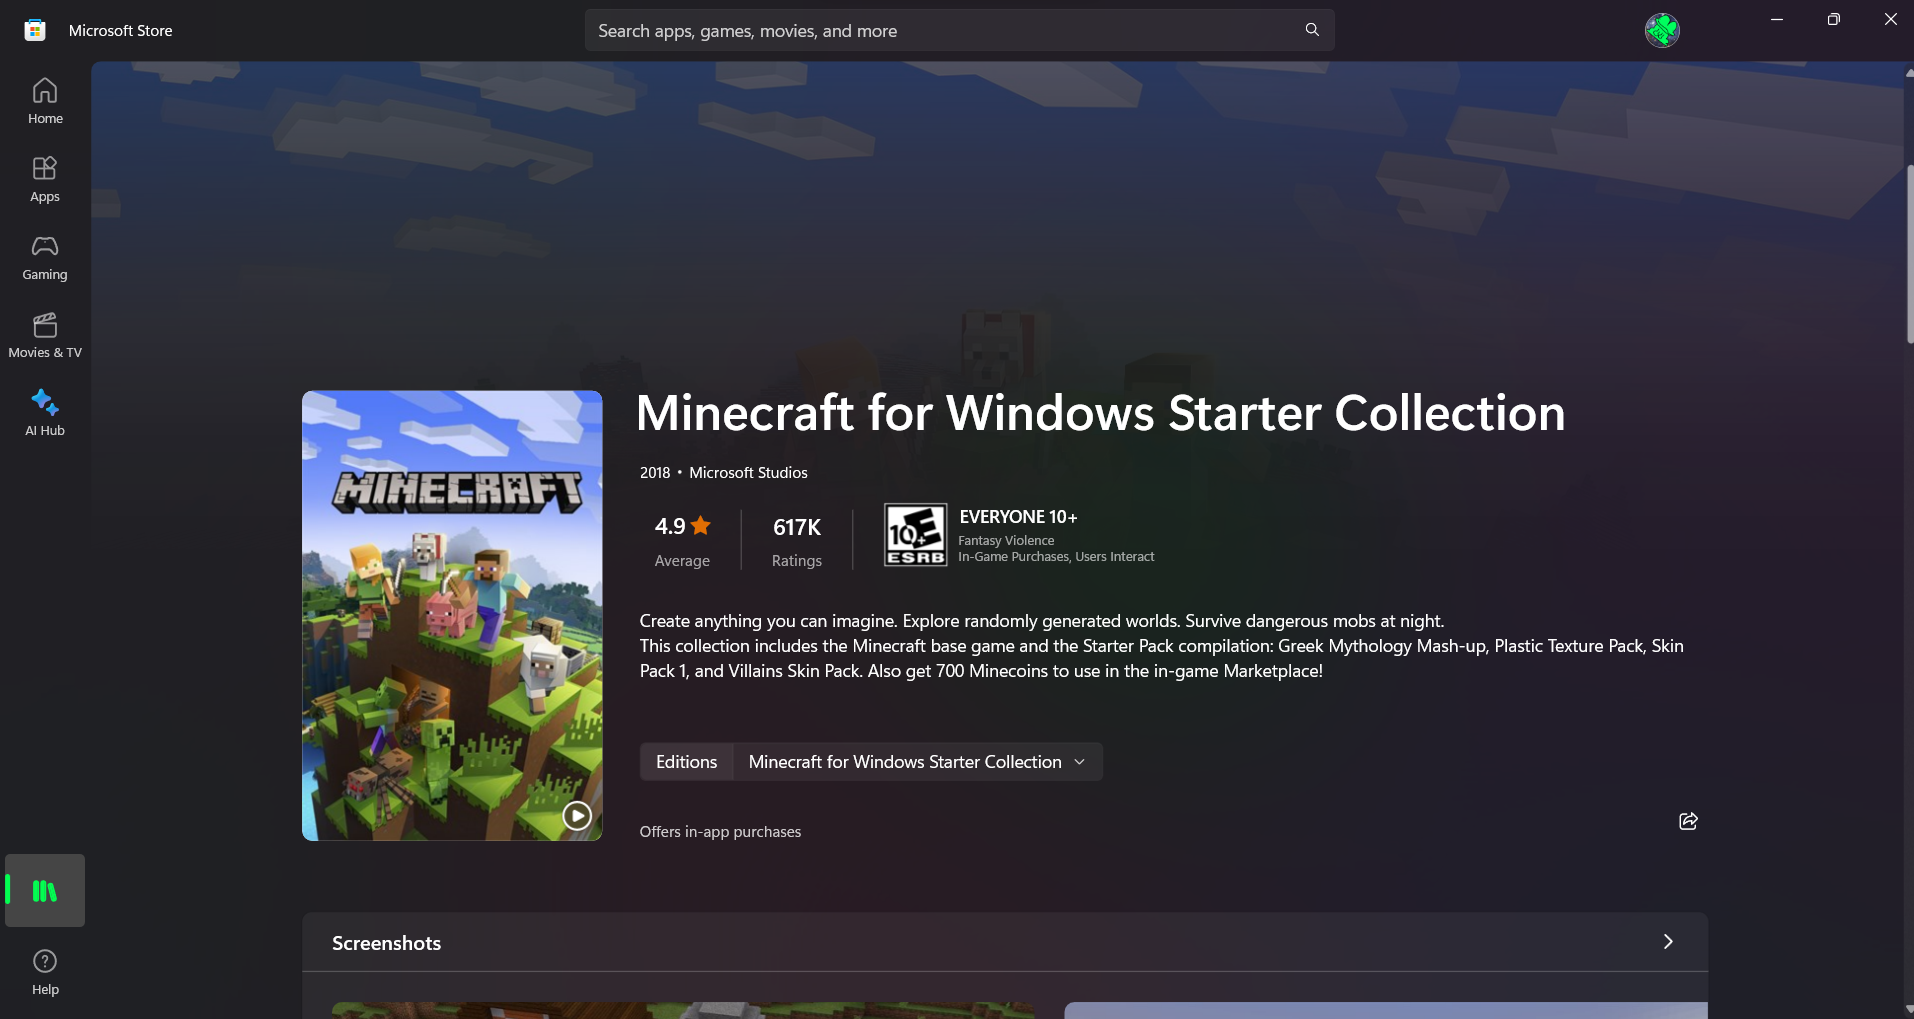Screen dimensions: 1914x1019
Task: Click 'In-Game Purchases, Users Interact' text
Action: [1056, 557]
